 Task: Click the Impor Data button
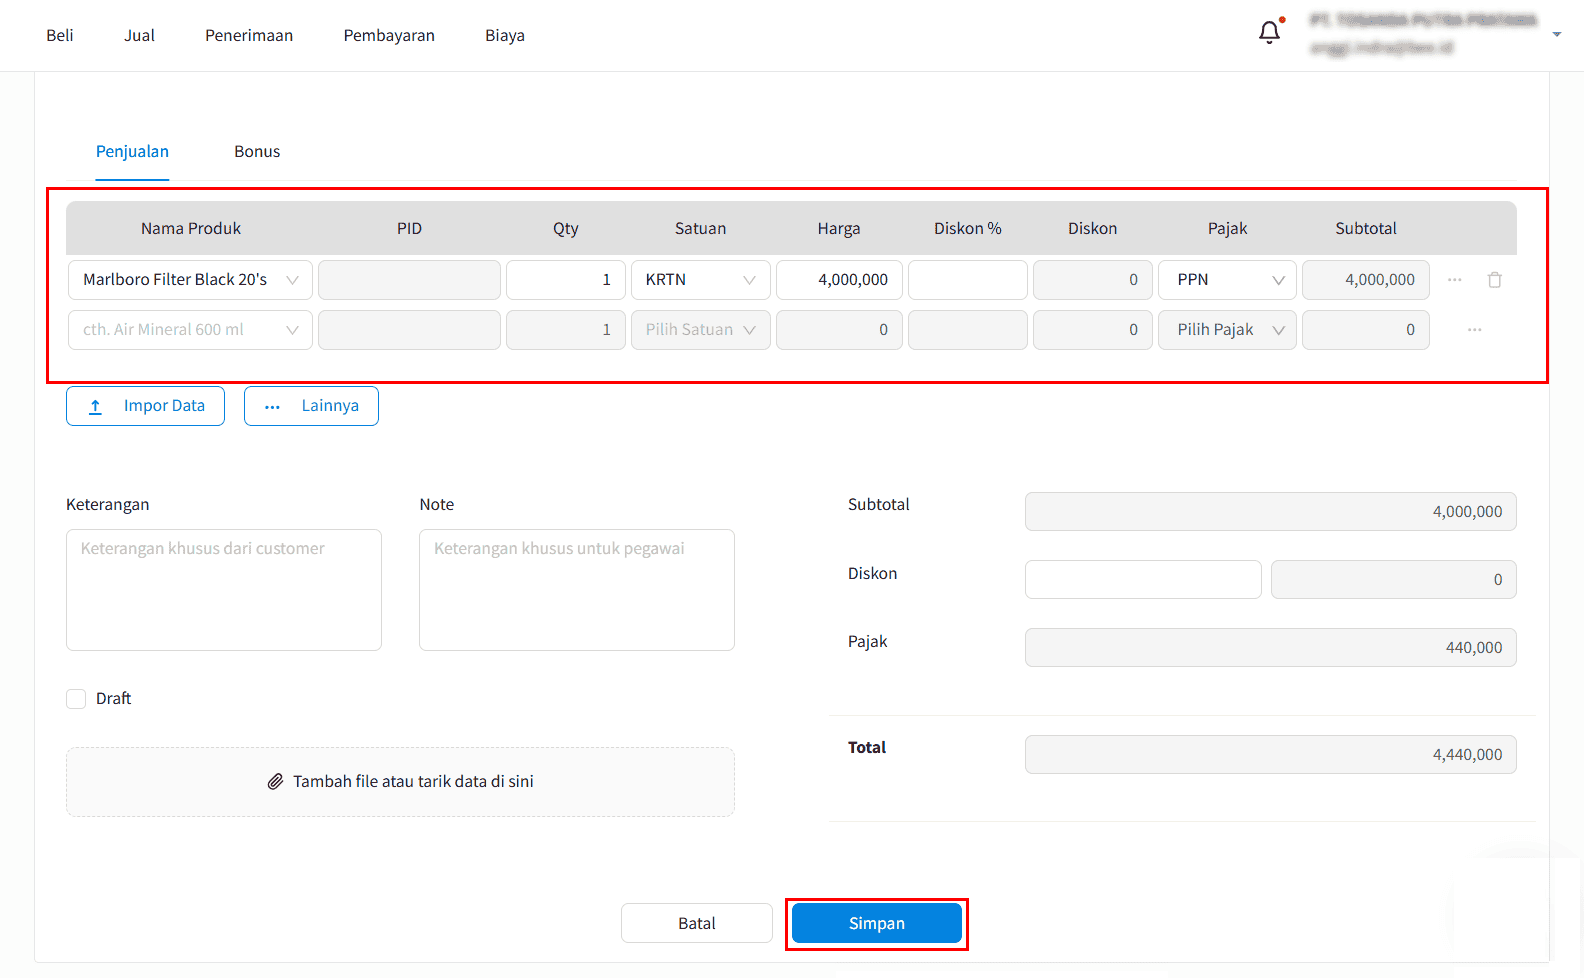click(145, 406)
